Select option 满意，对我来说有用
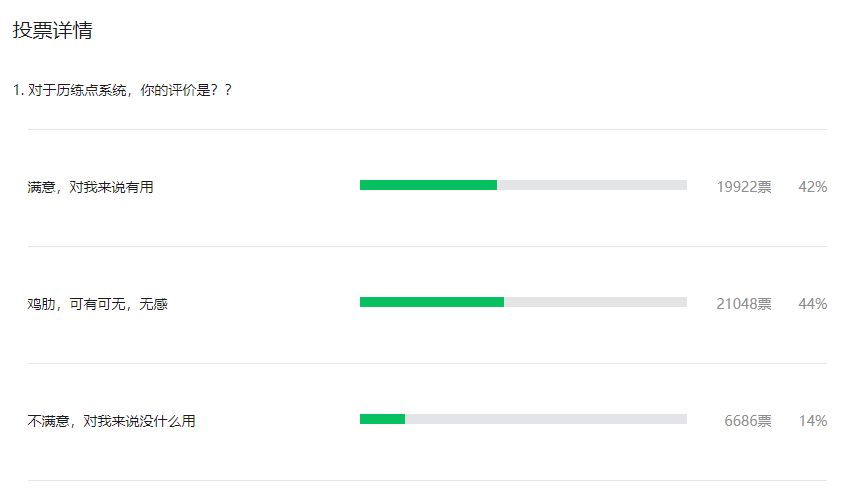This screenshot has height=500, width=852. point(91,187)
